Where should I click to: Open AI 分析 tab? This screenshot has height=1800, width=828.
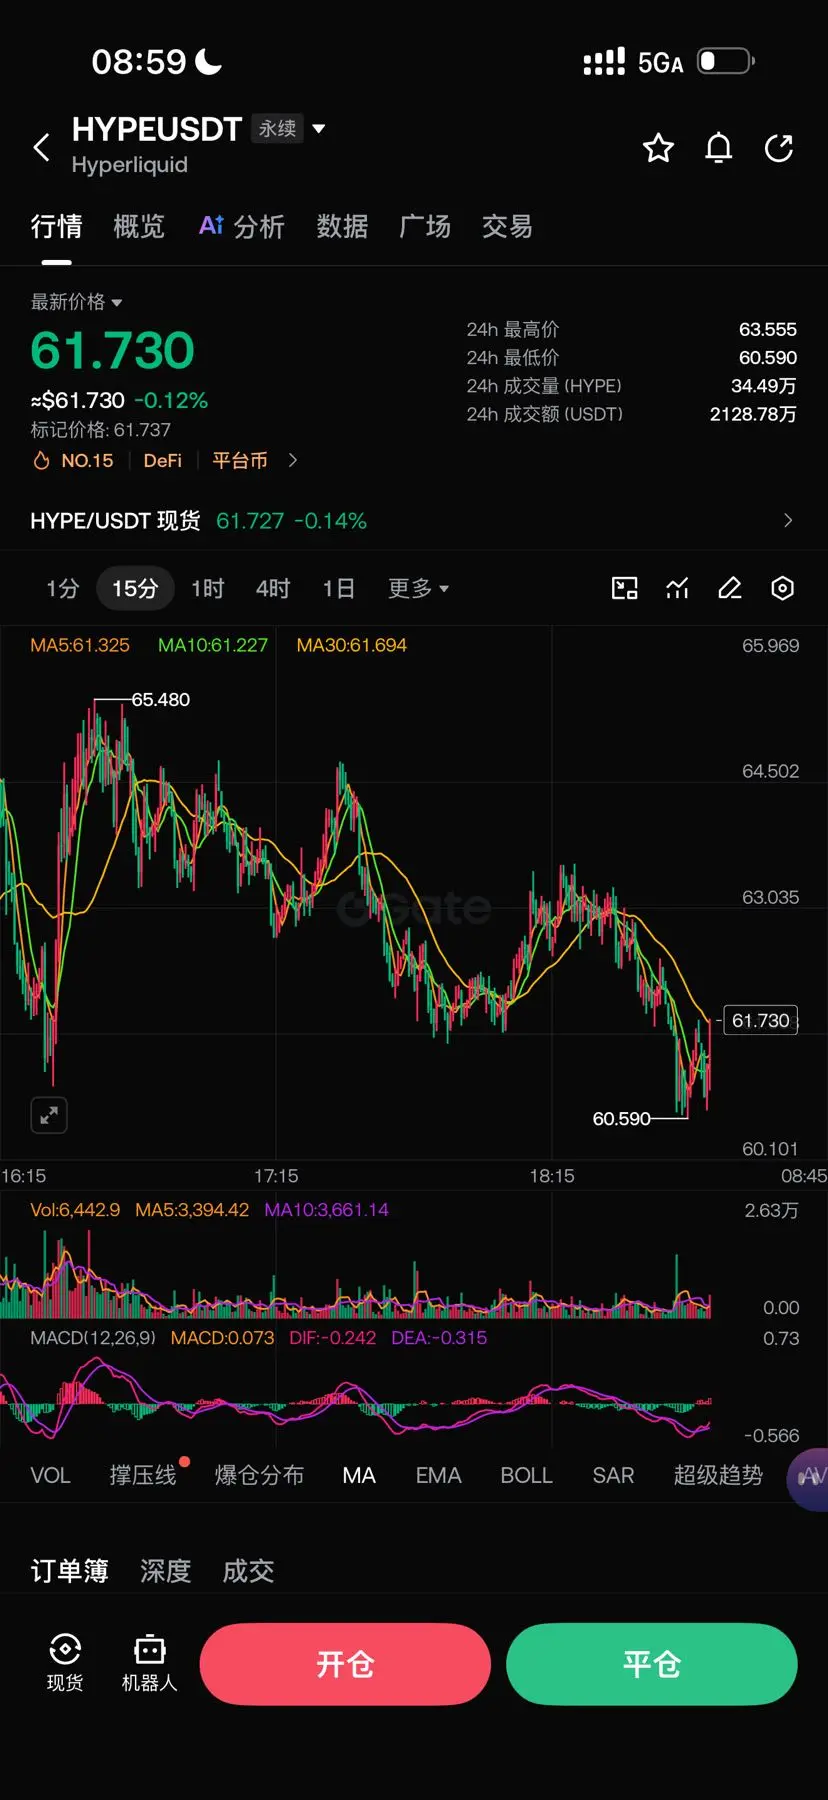coord(241,227)
